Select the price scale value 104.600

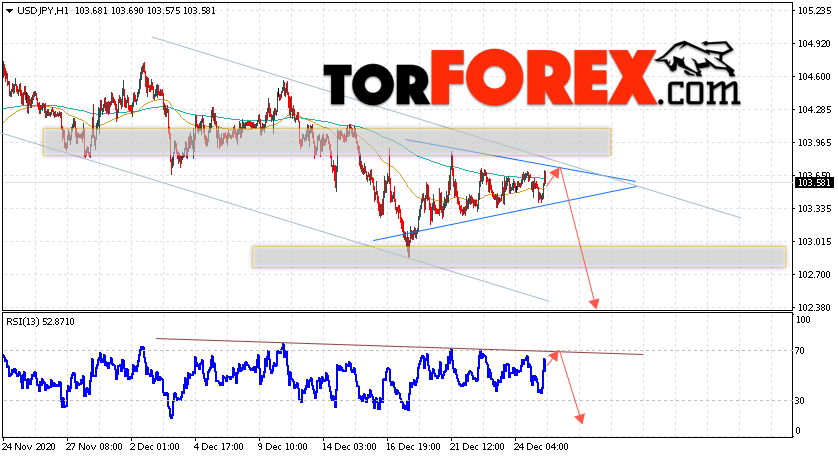[x=814, y=76]
